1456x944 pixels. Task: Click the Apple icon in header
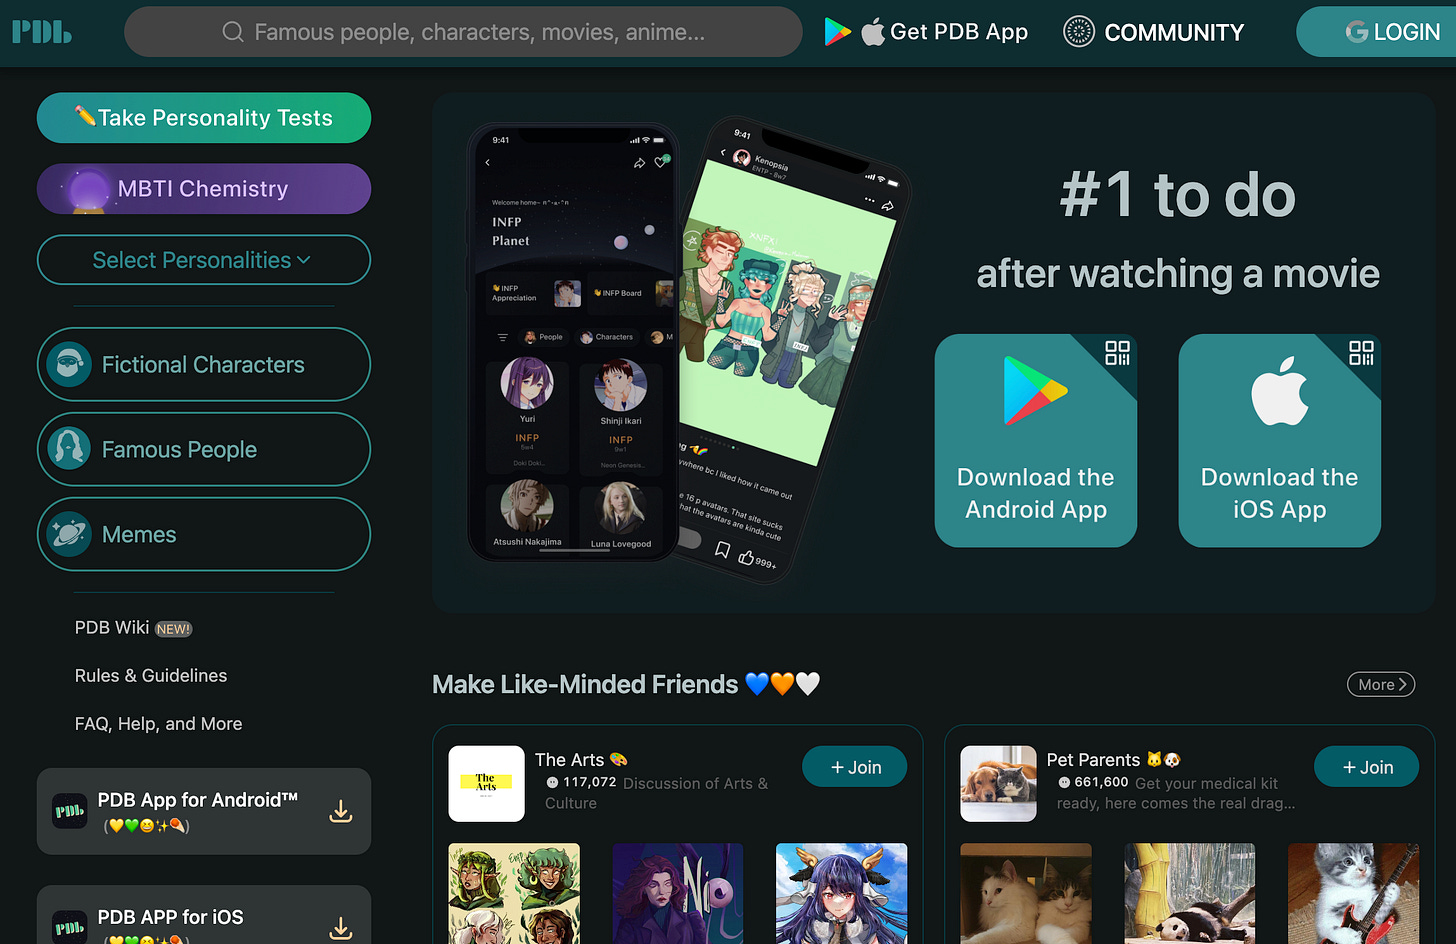pyautogui.click(x=873, y=32)
